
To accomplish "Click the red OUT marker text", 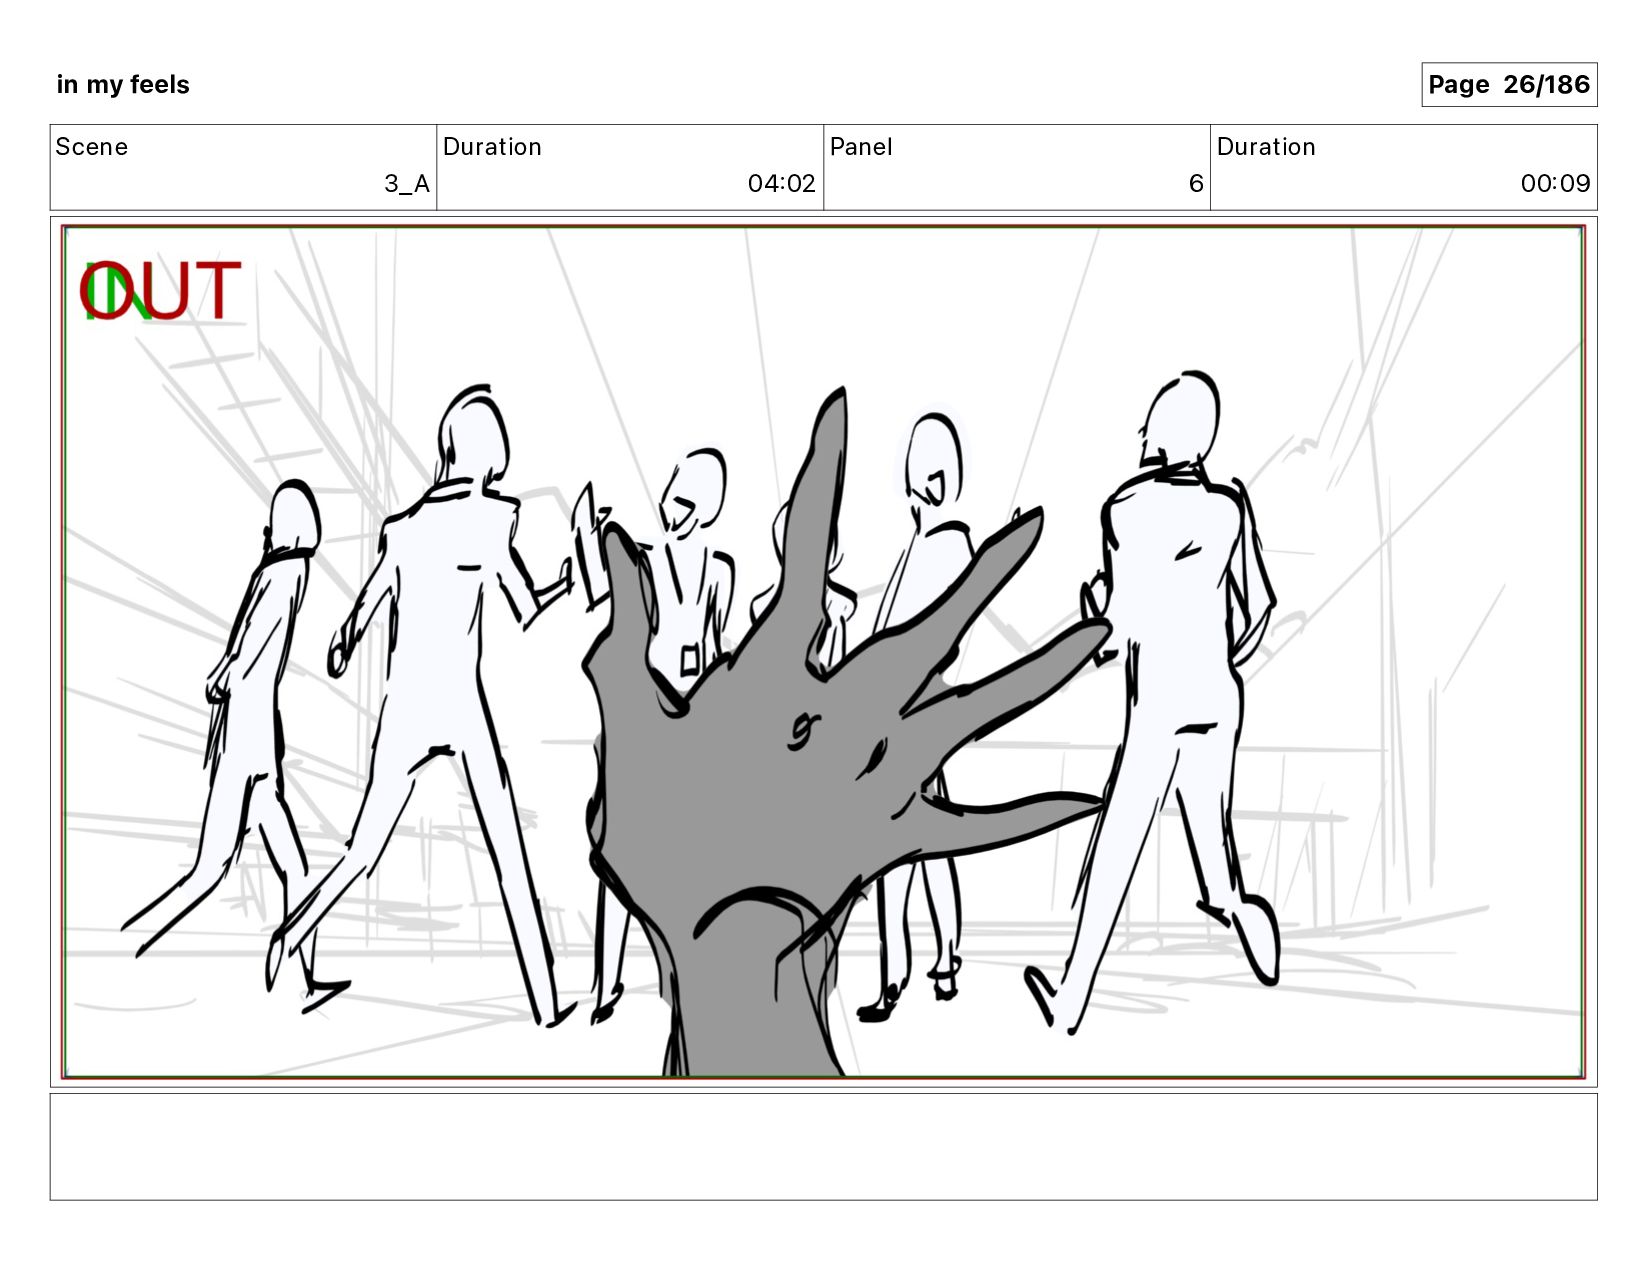I will click(161, 291).
